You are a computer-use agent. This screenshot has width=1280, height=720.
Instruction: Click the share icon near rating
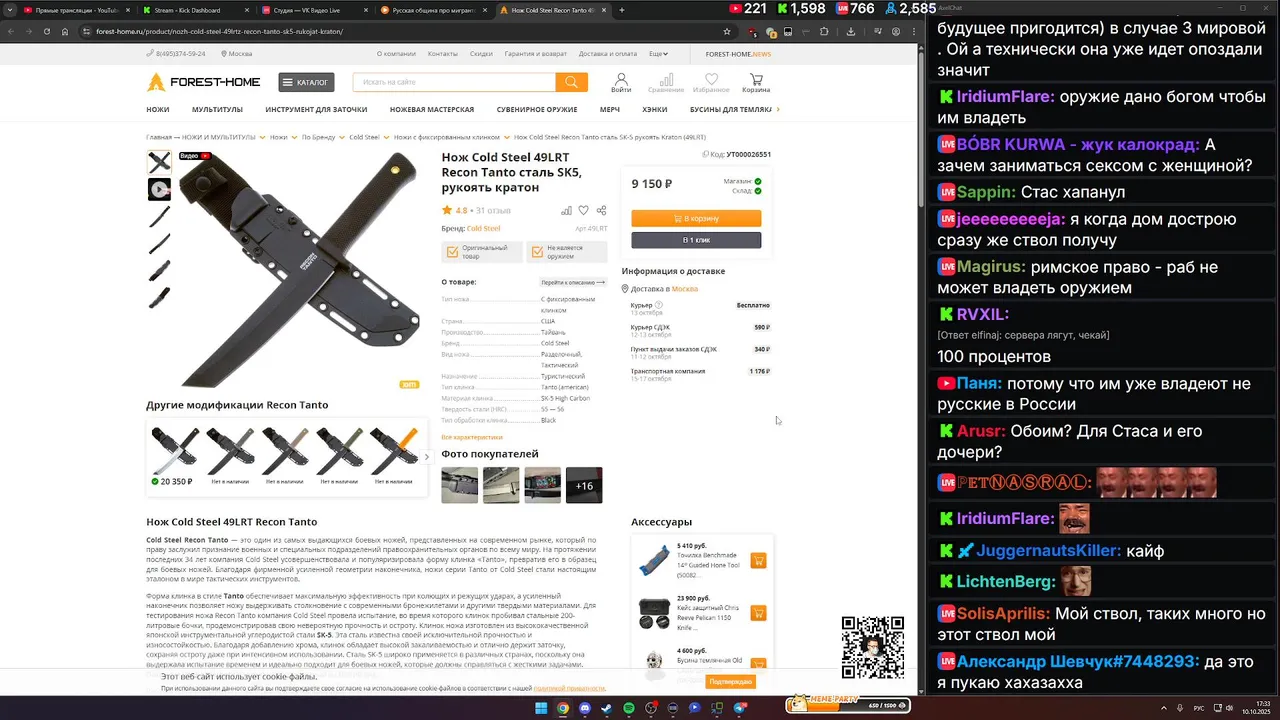tap(601, 211)
